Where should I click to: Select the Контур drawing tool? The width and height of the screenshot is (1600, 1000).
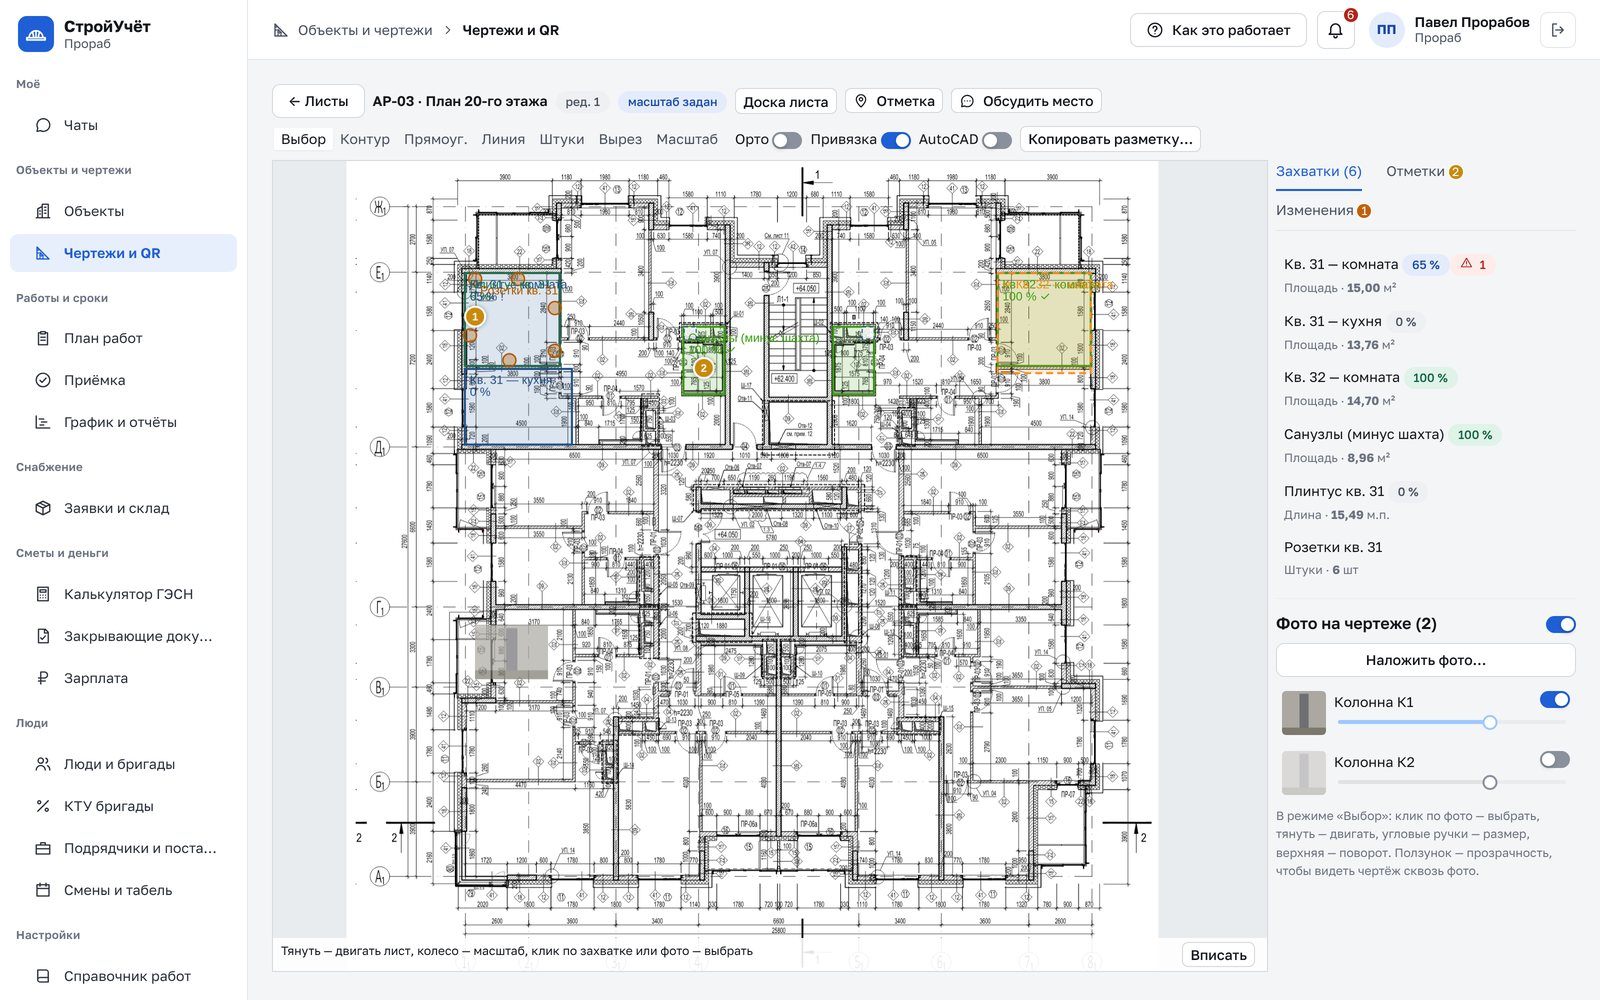365,139
